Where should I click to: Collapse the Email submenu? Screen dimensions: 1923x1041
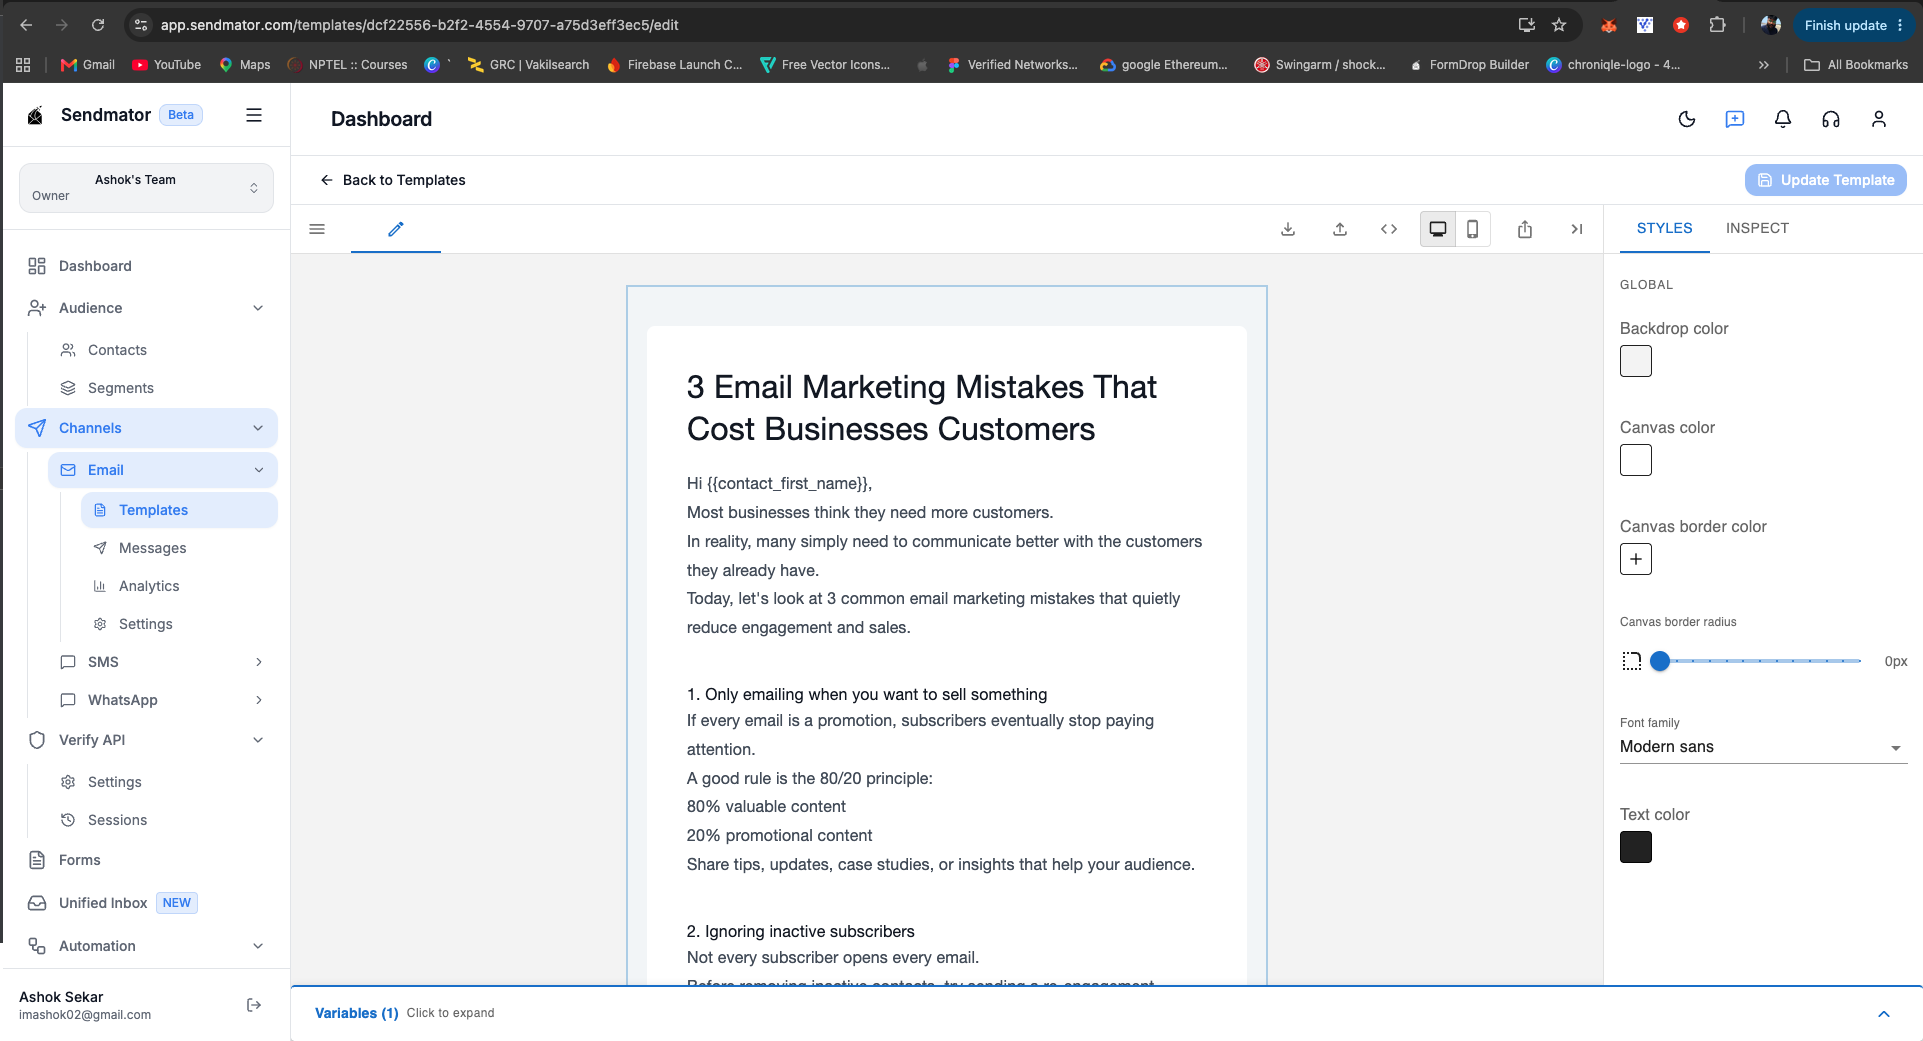pyautogui.click(x=259, y=470)
